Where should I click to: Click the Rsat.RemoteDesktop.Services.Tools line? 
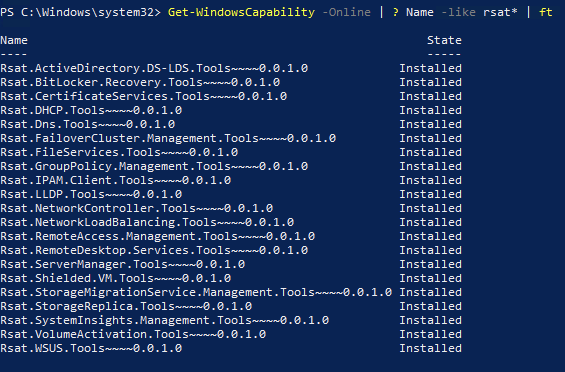[154, 250]
